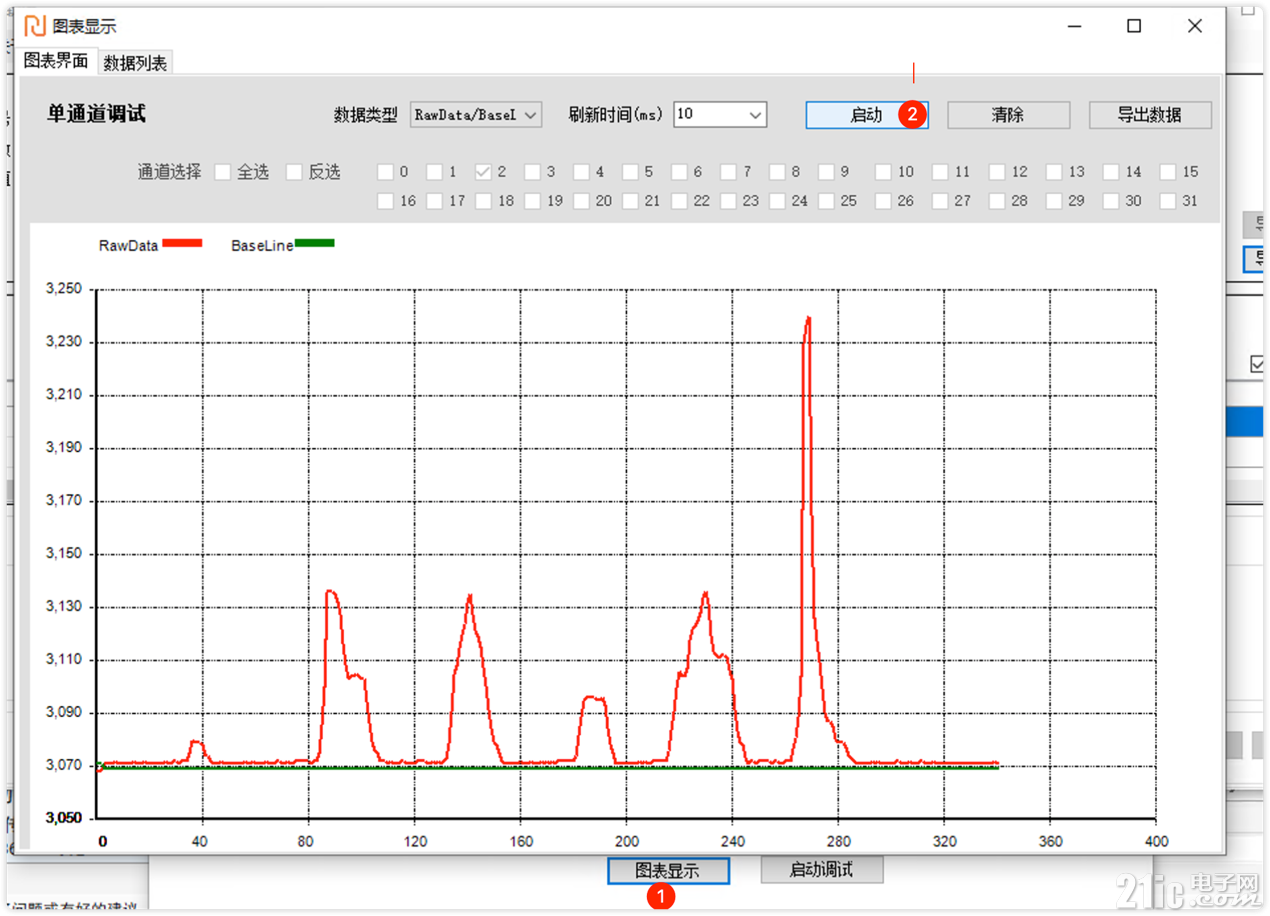1270x916 pixels.
Task: Check the 全选 checkbox
Action: (x=222, y=172)
